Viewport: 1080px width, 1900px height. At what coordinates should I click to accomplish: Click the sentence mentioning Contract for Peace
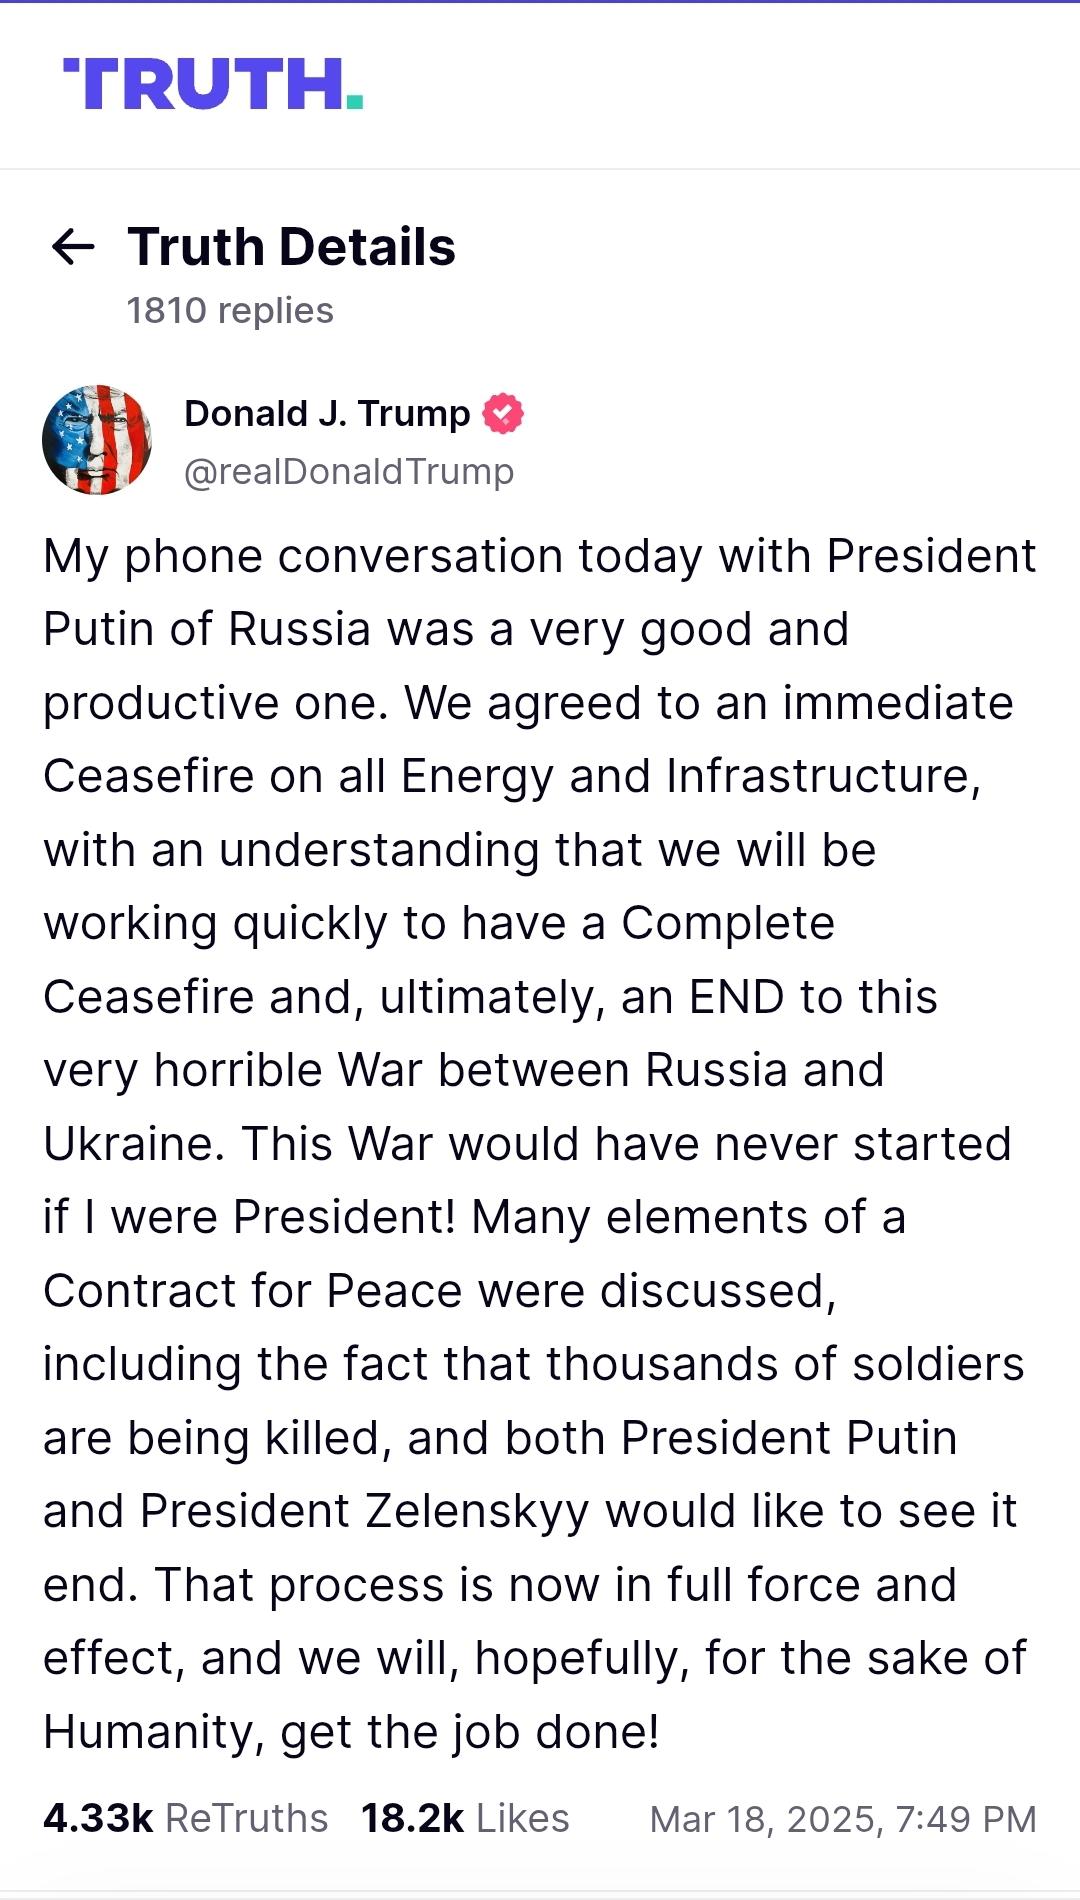(x=440, y=1291)
